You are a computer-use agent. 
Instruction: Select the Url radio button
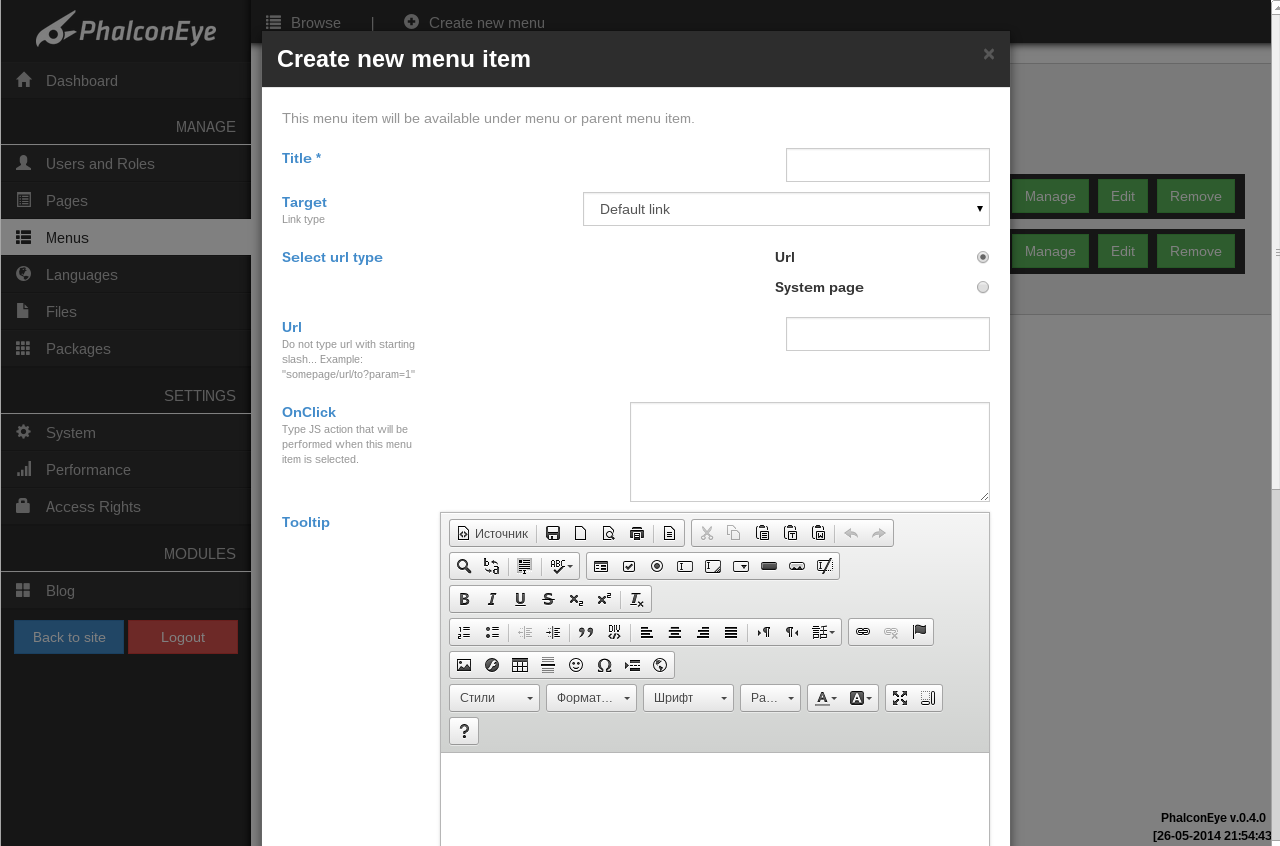click(x=983, y=257)
